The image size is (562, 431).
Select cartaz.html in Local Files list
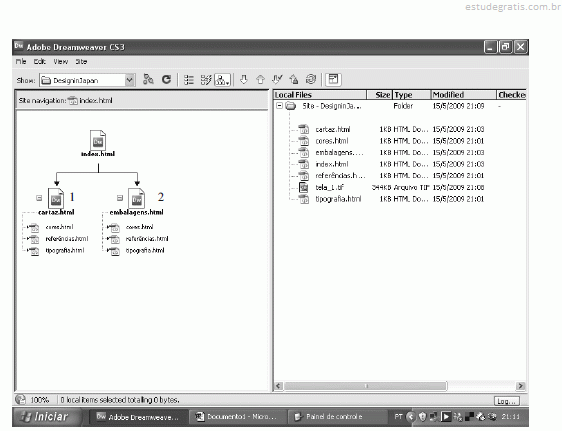[333, 129]
